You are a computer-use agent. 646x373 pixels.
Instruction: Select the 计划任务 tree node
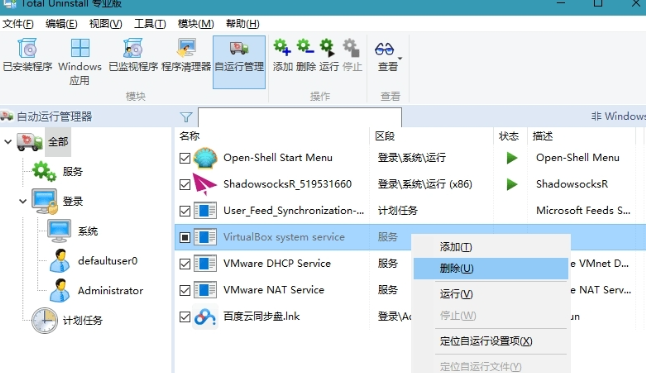(x=82, y=320)
